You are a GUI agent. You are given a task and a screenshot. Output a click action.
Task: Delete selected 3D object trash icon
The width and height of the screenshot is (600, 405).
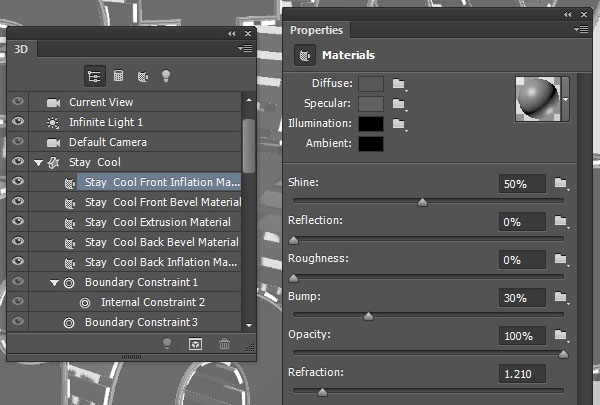point(225,344)
